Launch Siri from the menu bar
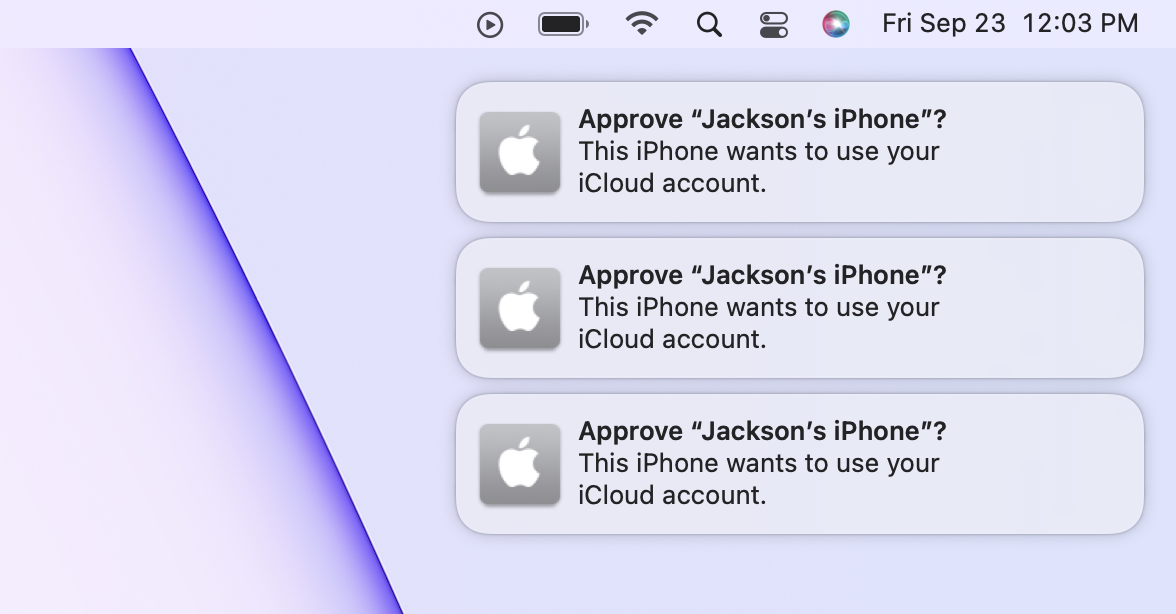The height and width of the screenshot is (614, 1176). tap(836, 24)
